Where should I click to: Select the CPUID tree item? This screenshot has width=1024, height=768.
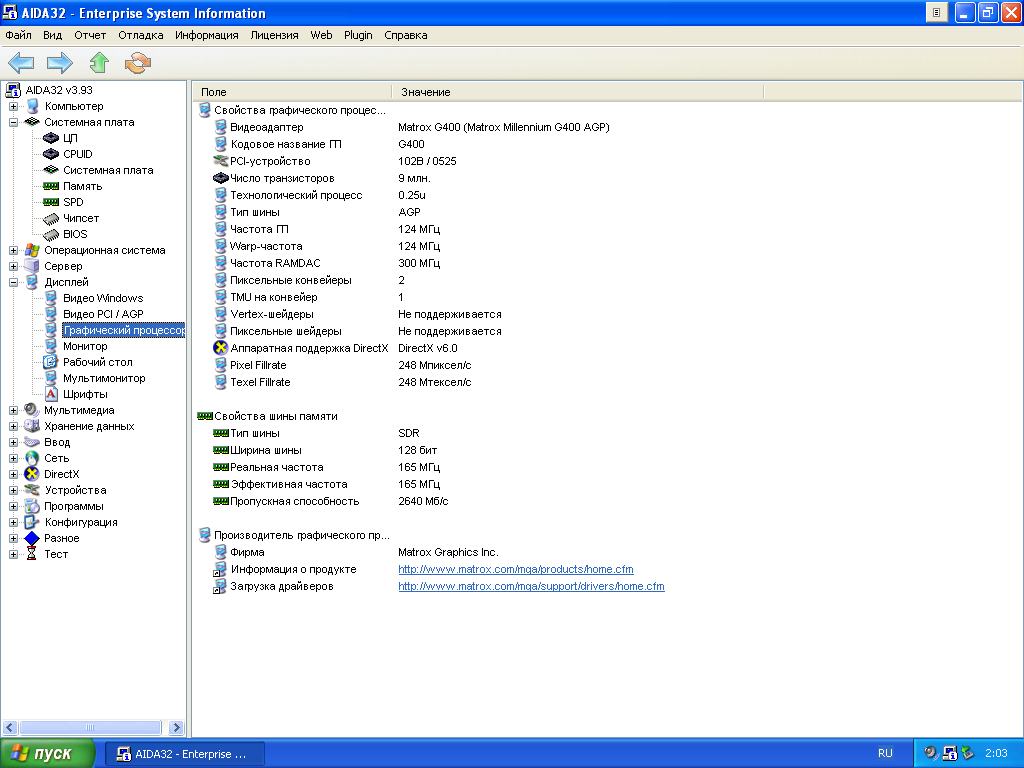coord(77,154)
